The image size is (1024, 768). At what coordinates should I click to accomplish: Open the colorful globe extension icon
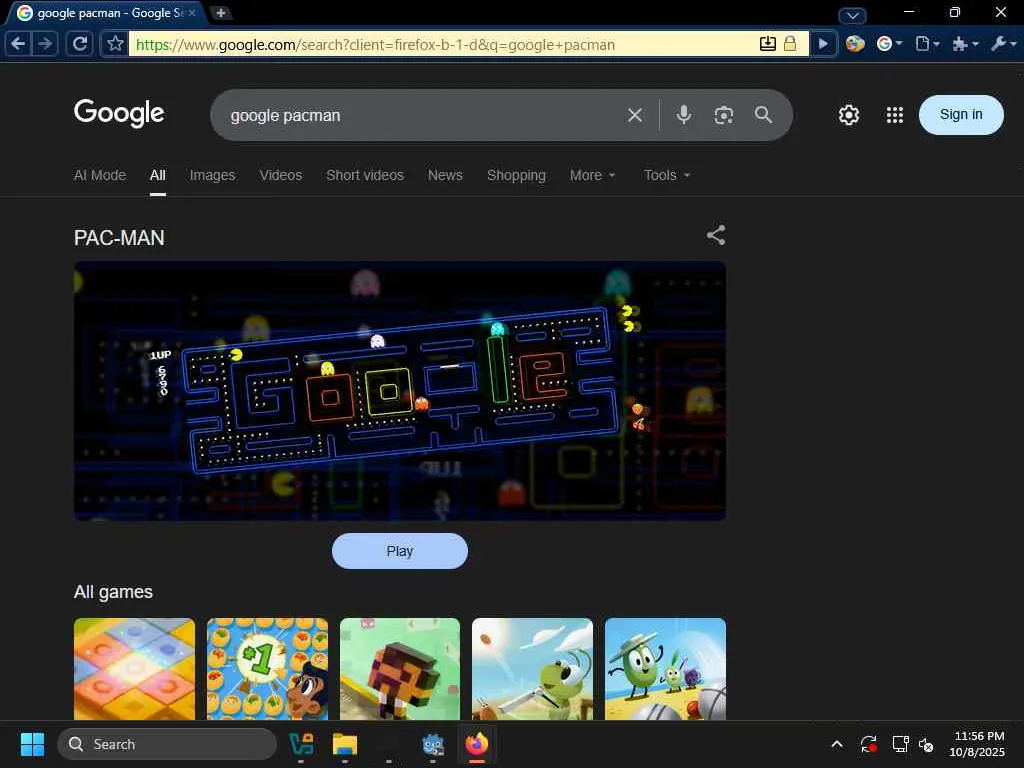point(855,44)
